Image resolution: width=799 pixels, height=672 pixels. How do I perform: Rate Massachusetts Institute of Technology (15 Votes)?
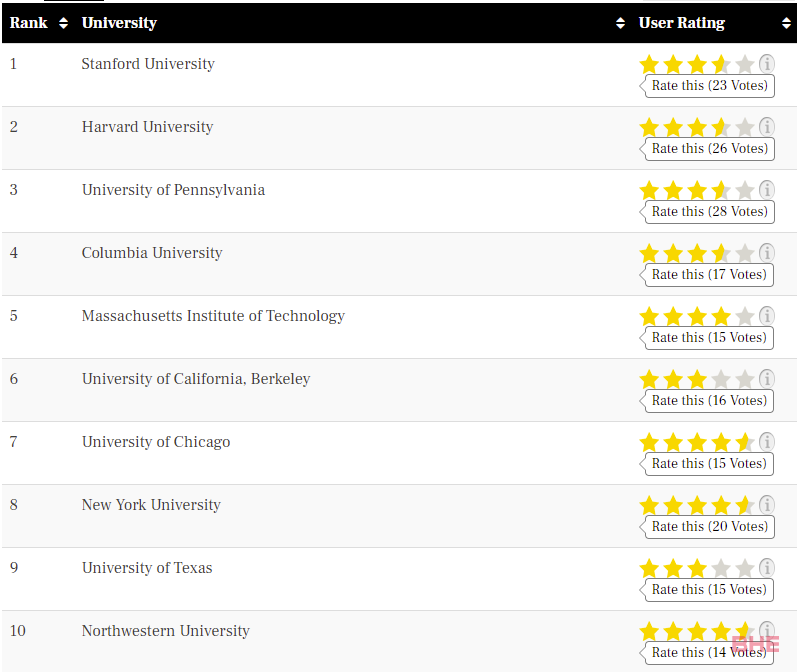coord(709,338)
